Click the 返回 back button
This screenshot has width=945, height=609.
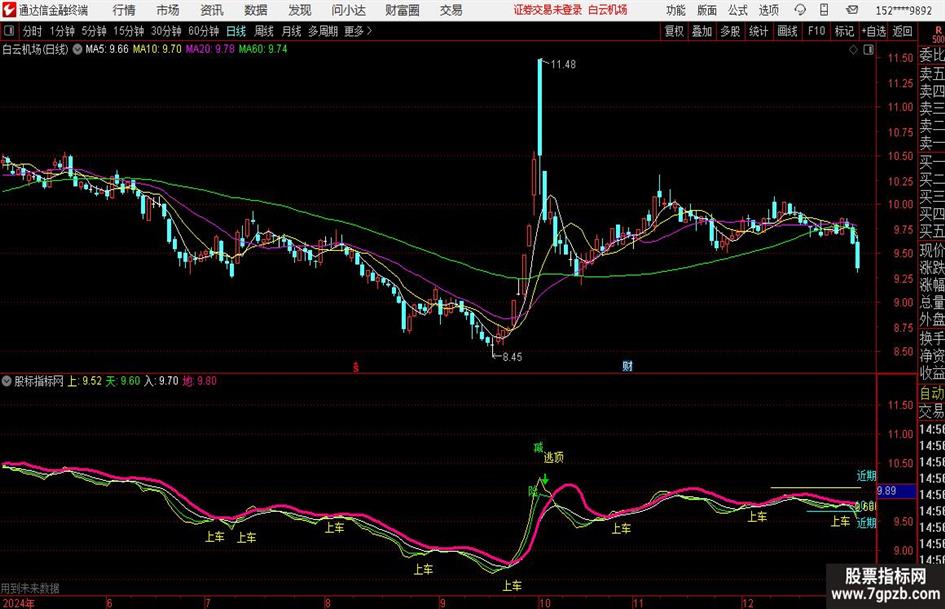pos(902,31)
